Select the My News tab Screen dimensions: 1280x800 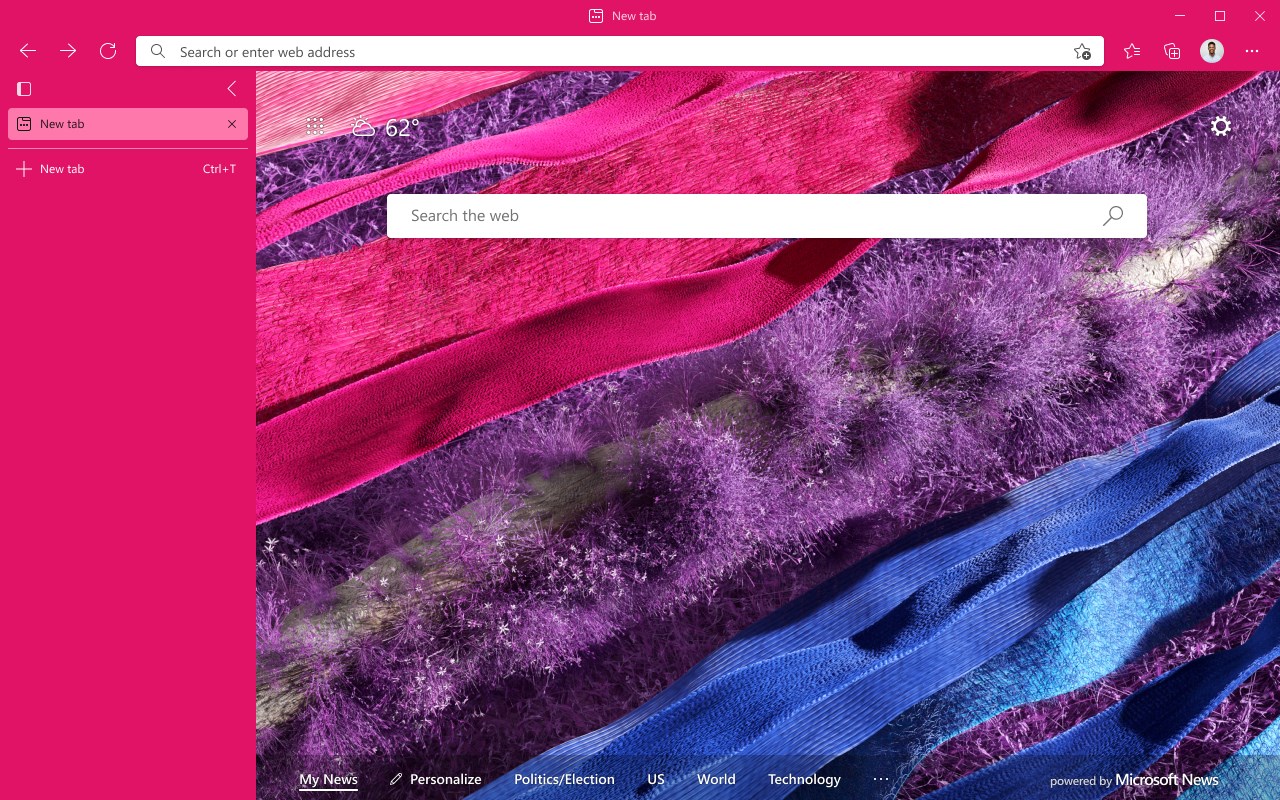coord(328,780)
